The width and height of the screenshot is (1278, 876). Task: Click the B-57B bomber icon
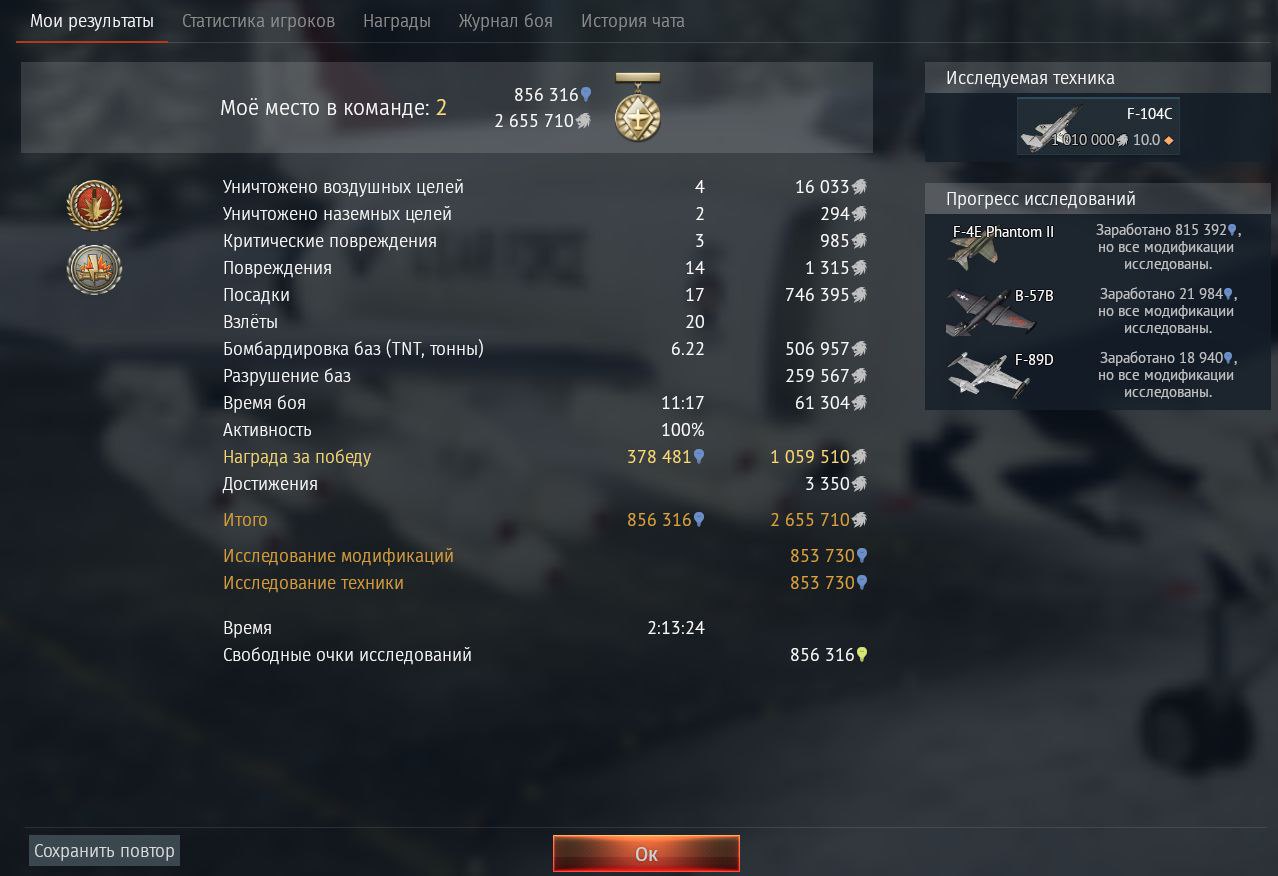coord(978,313)
